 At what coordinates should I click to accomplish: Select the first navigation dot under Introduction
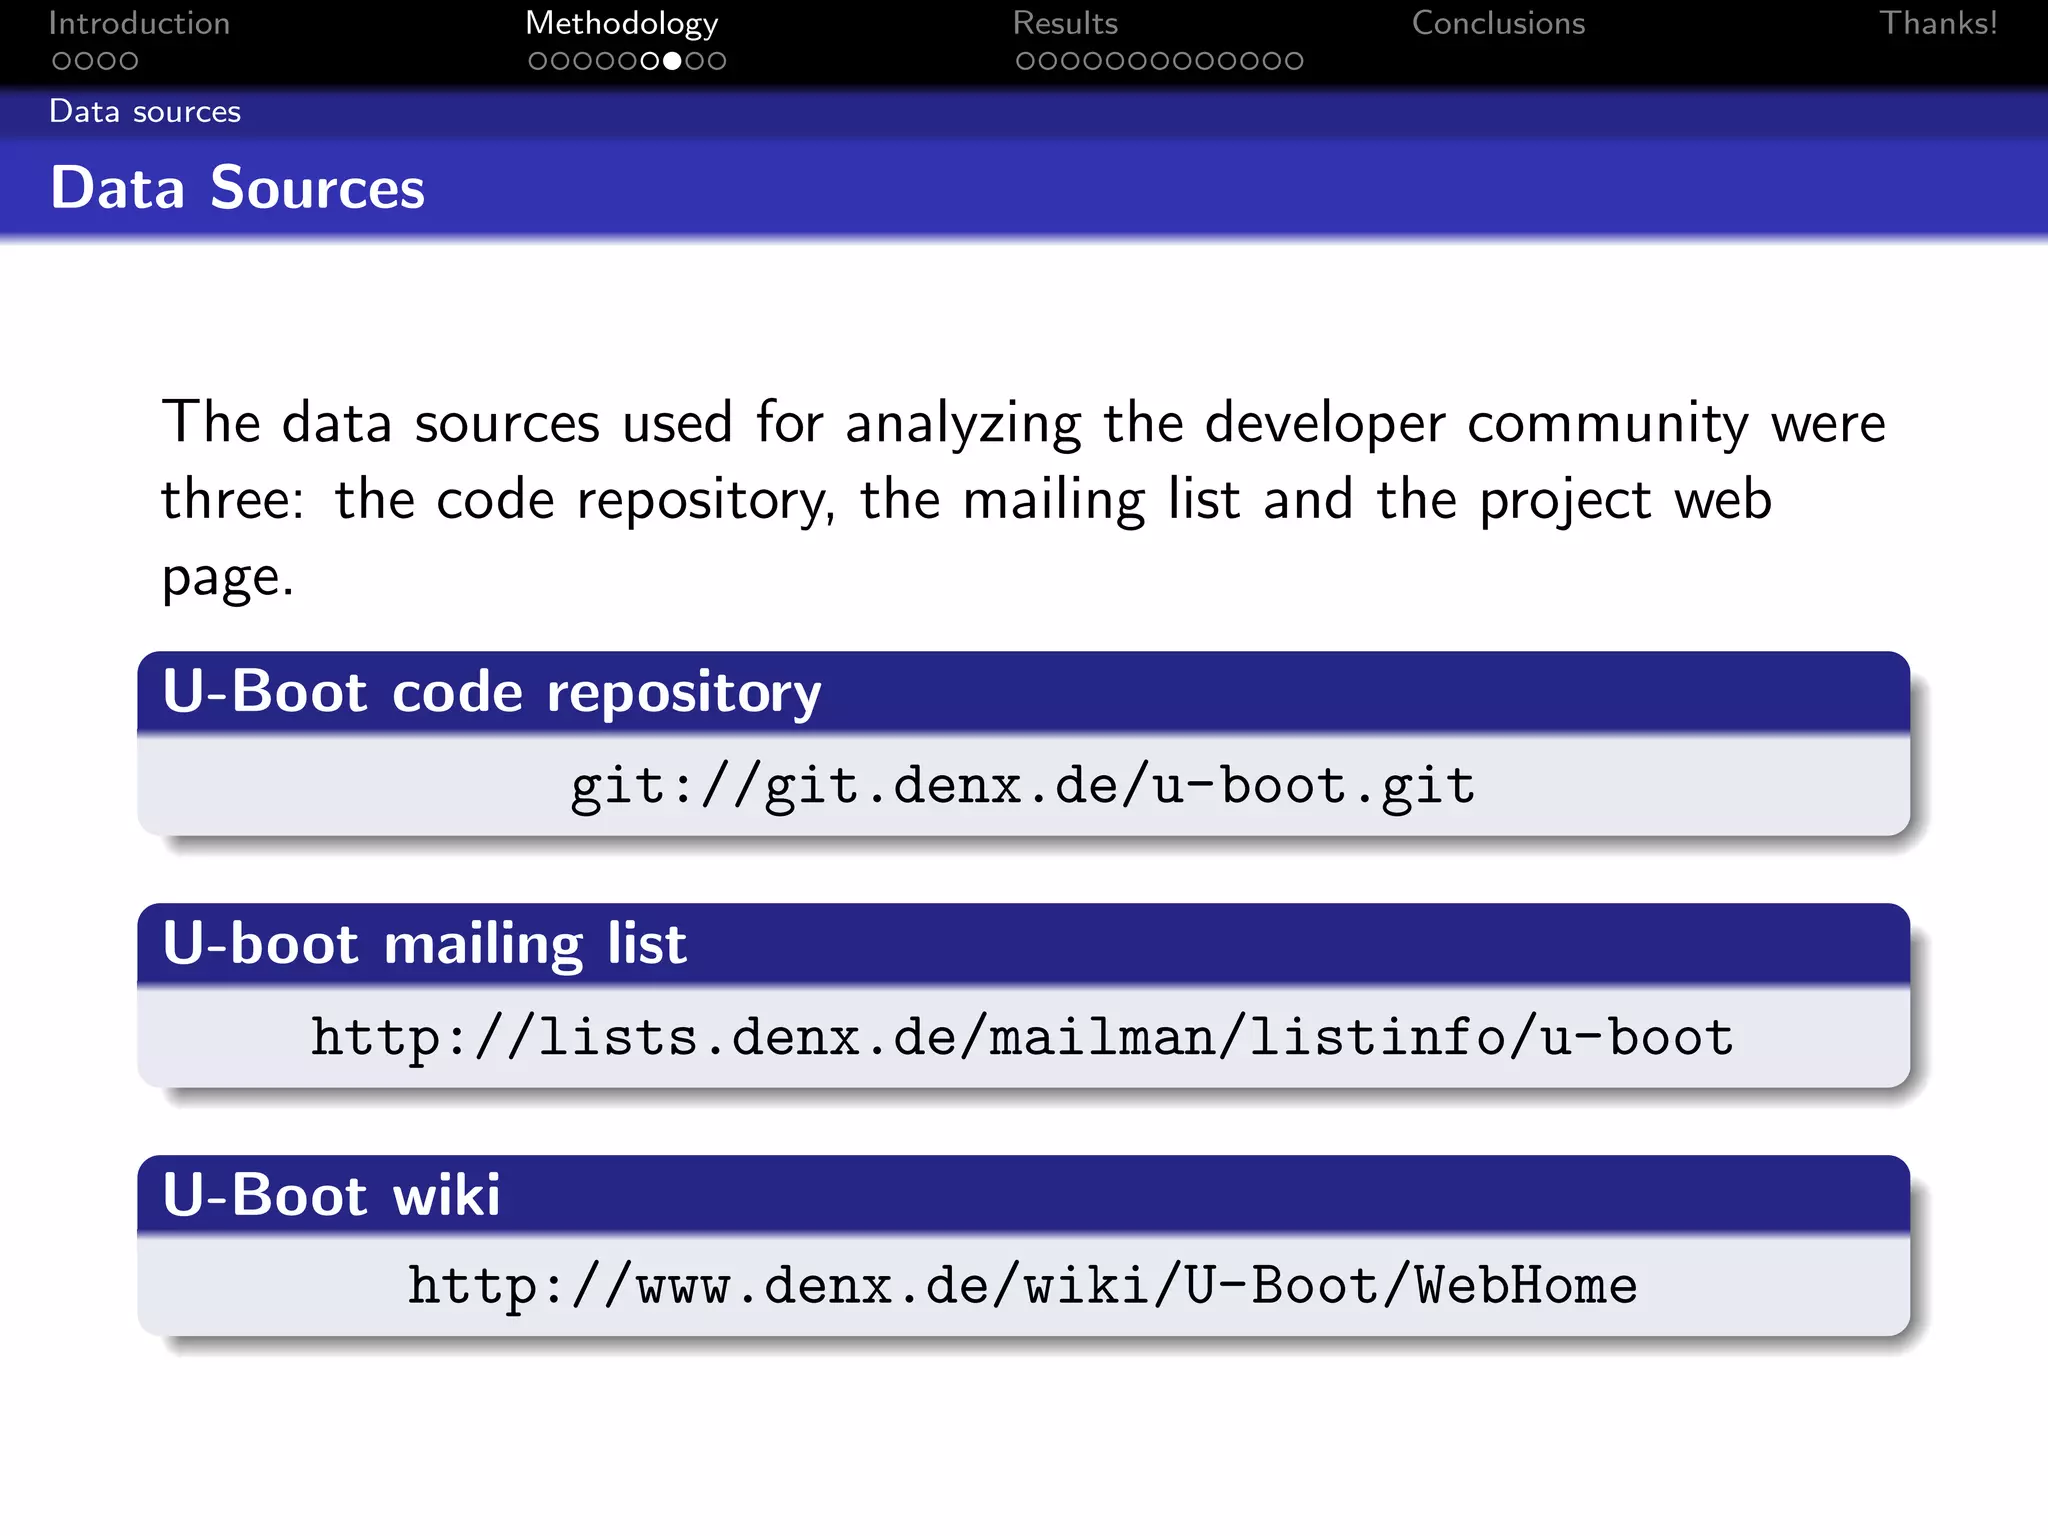[61, 61]
